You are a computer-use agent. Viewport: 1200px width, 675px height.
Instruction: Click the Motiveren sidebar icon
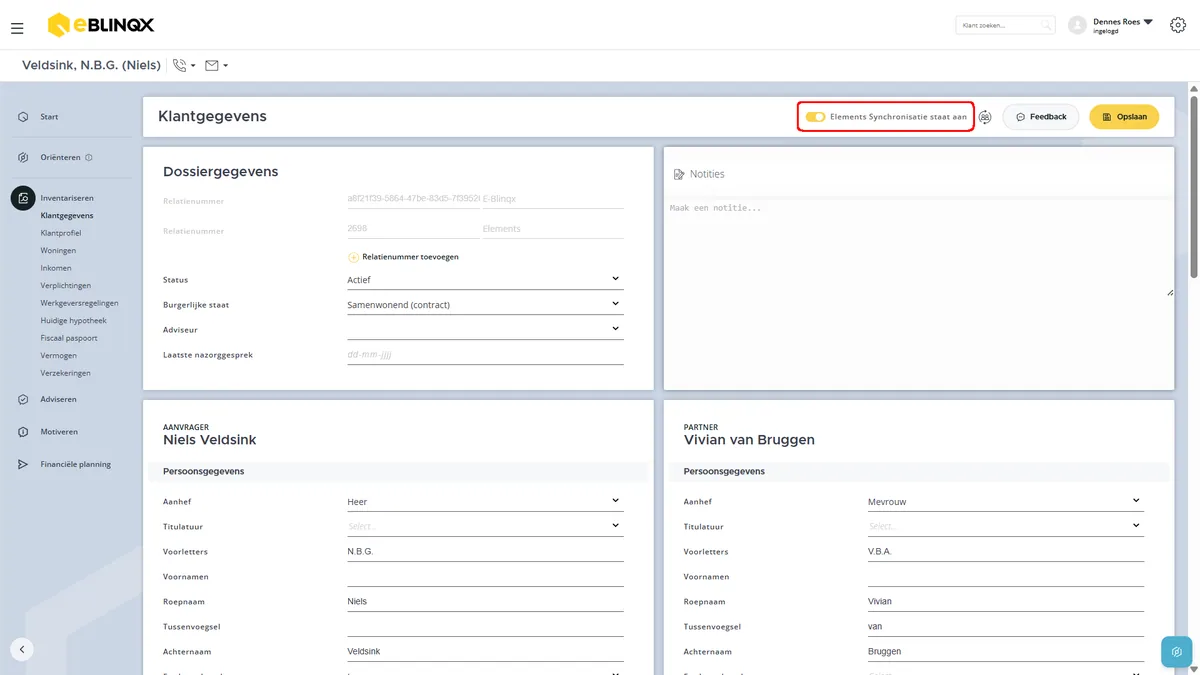pos(23,432)
